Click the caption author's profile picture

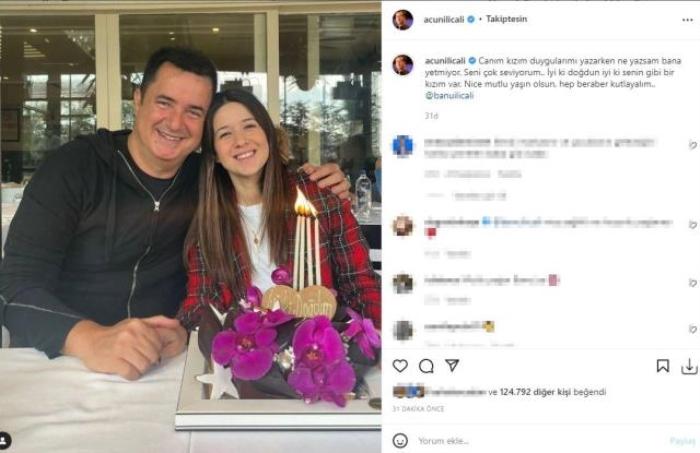(403, 65)
